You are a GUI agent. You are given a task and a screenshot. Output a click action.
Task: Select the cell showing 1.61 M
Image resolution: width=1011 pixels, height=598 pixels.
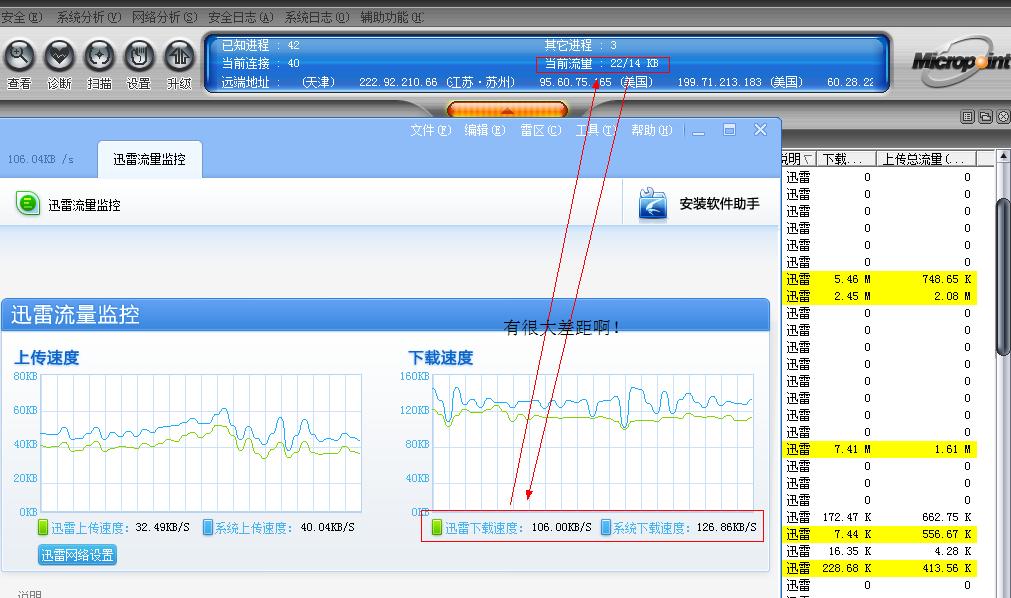(x=952, y=449)
